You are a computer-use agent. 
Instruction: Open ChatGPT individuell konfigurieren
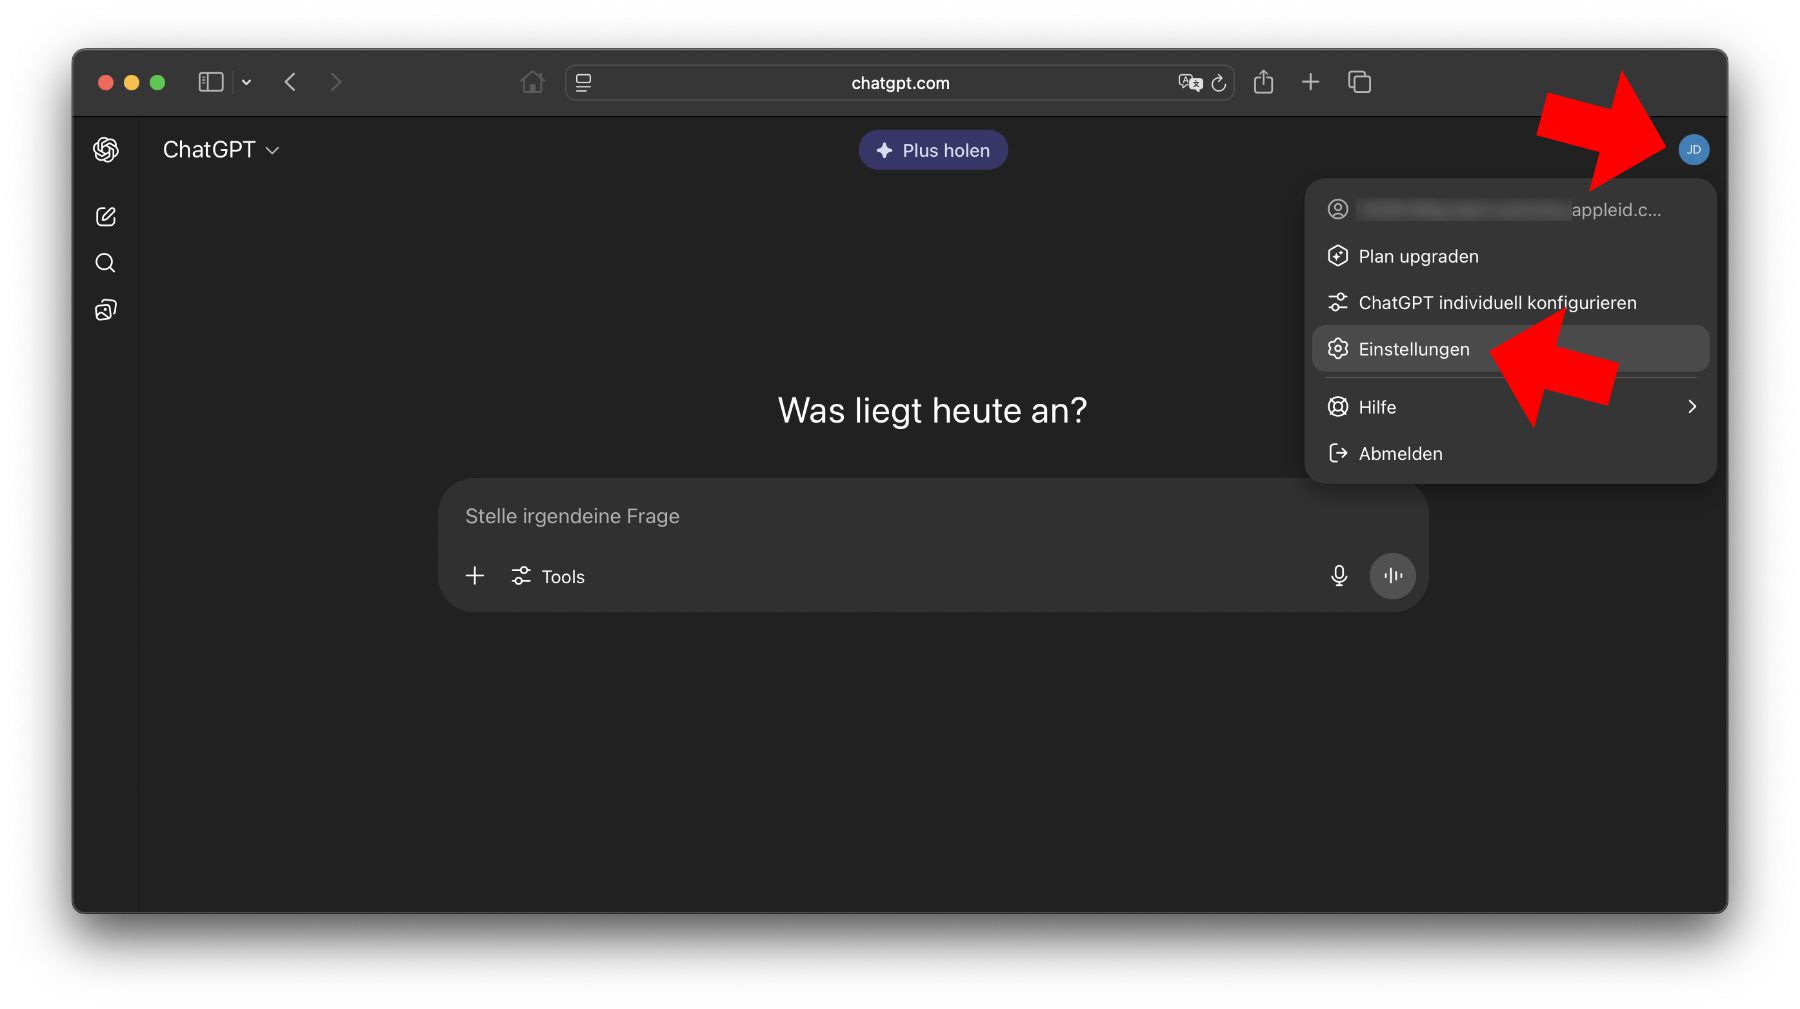[1496, 303]
